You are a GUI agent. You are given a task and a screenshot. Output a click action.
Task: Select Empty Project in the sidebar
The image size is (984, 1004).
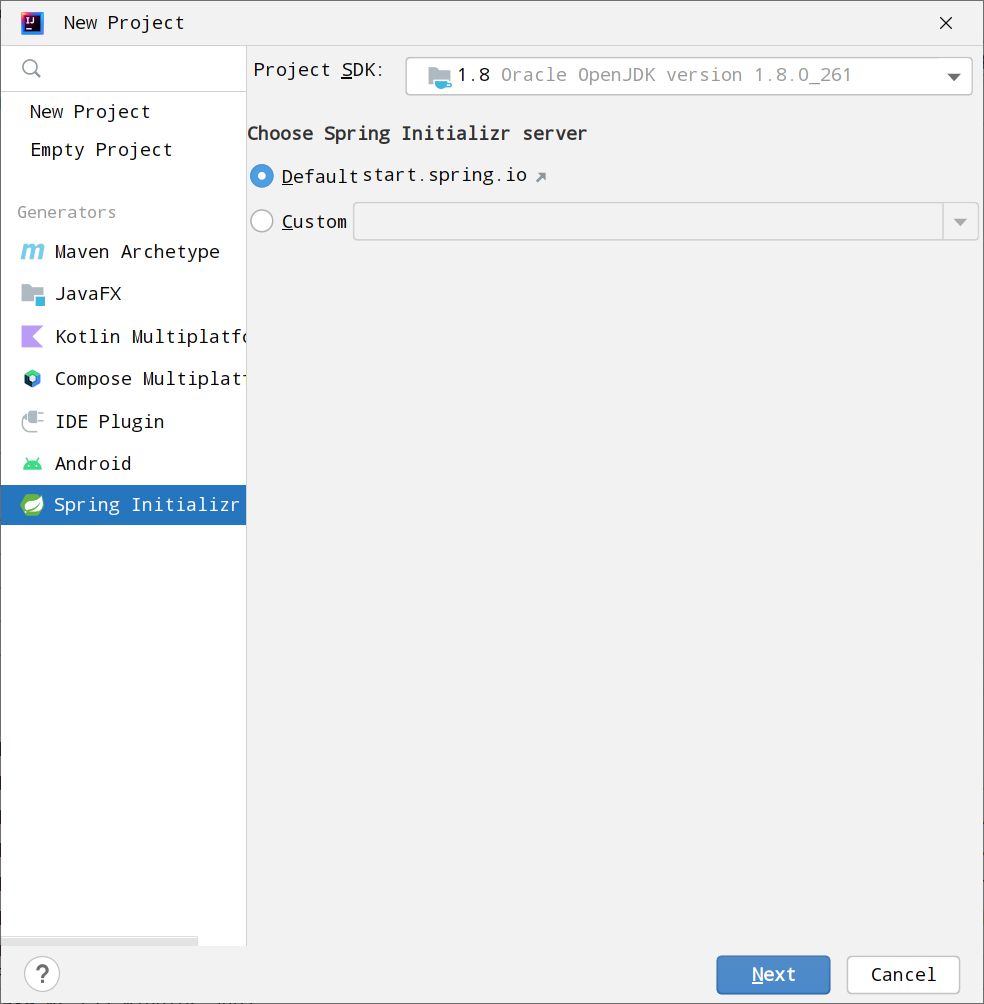[x=102, y=150]
